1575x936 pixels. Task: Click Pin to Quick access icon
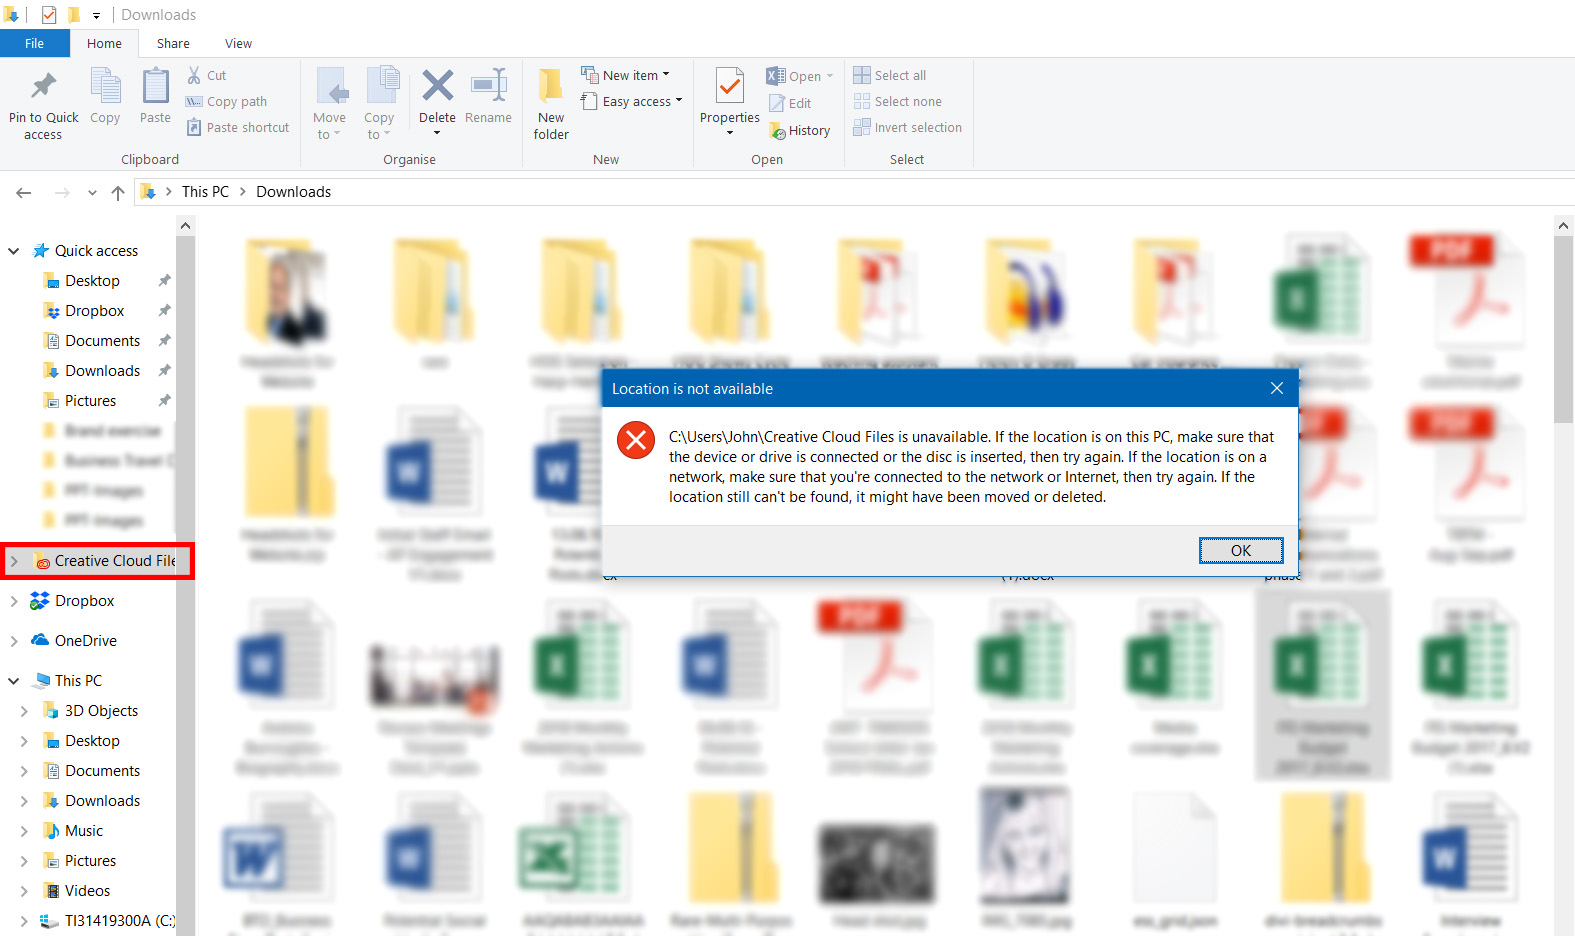pyautogui.click(x=43, y=86)
